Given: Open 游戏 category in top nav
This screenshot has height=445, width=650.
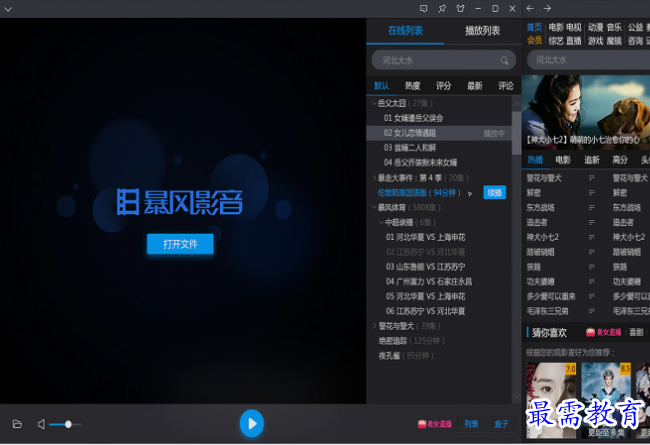Looking at the screenshot, I should click(x=595, y=41).
